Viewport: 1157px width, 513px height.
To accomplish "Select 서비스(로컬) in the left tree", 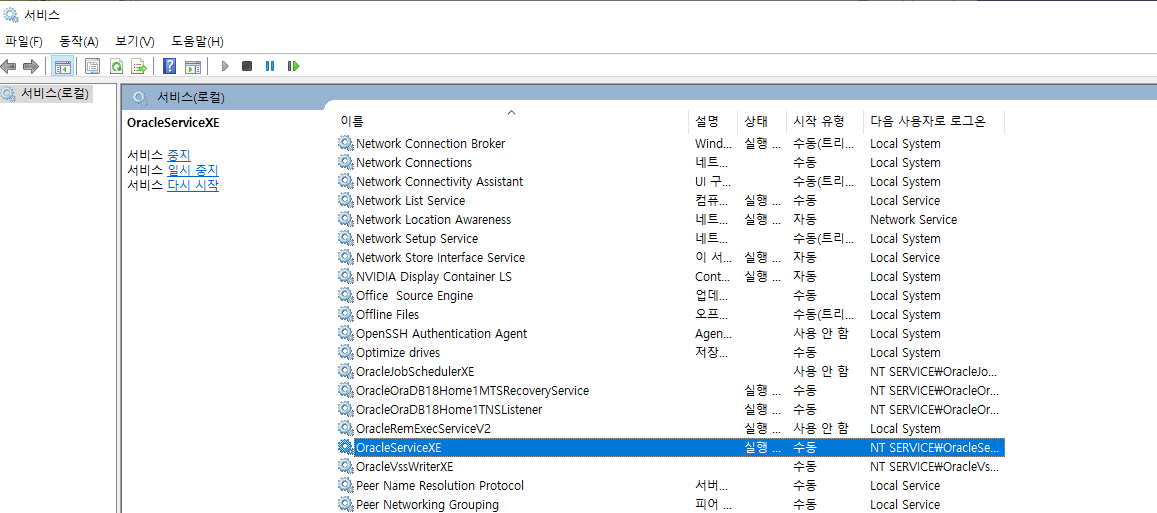I will point(55,94).
